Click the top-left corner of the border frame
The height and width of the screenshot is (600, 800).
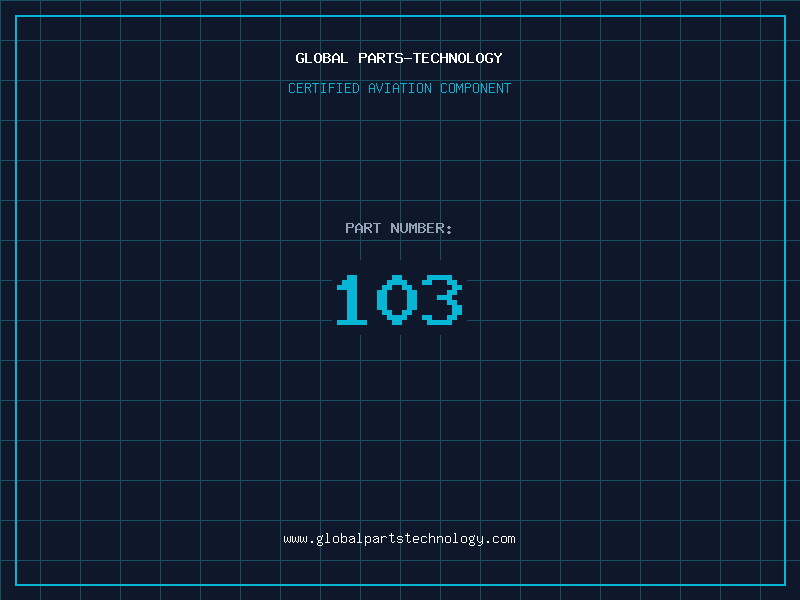16,17
